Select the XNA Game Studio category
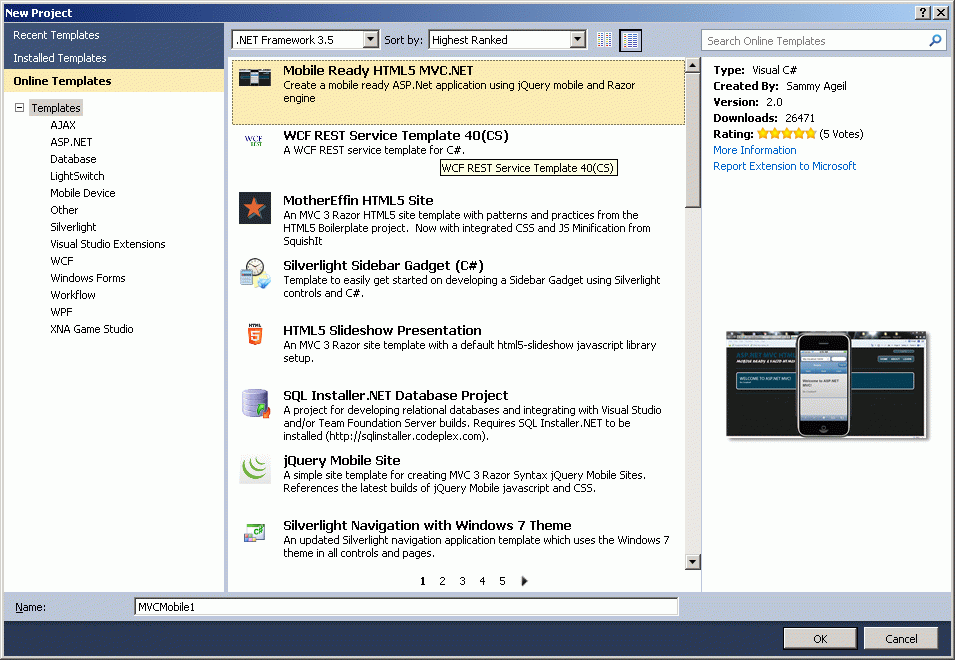This screenshot has width=955, height=660. tap(92, 329)
